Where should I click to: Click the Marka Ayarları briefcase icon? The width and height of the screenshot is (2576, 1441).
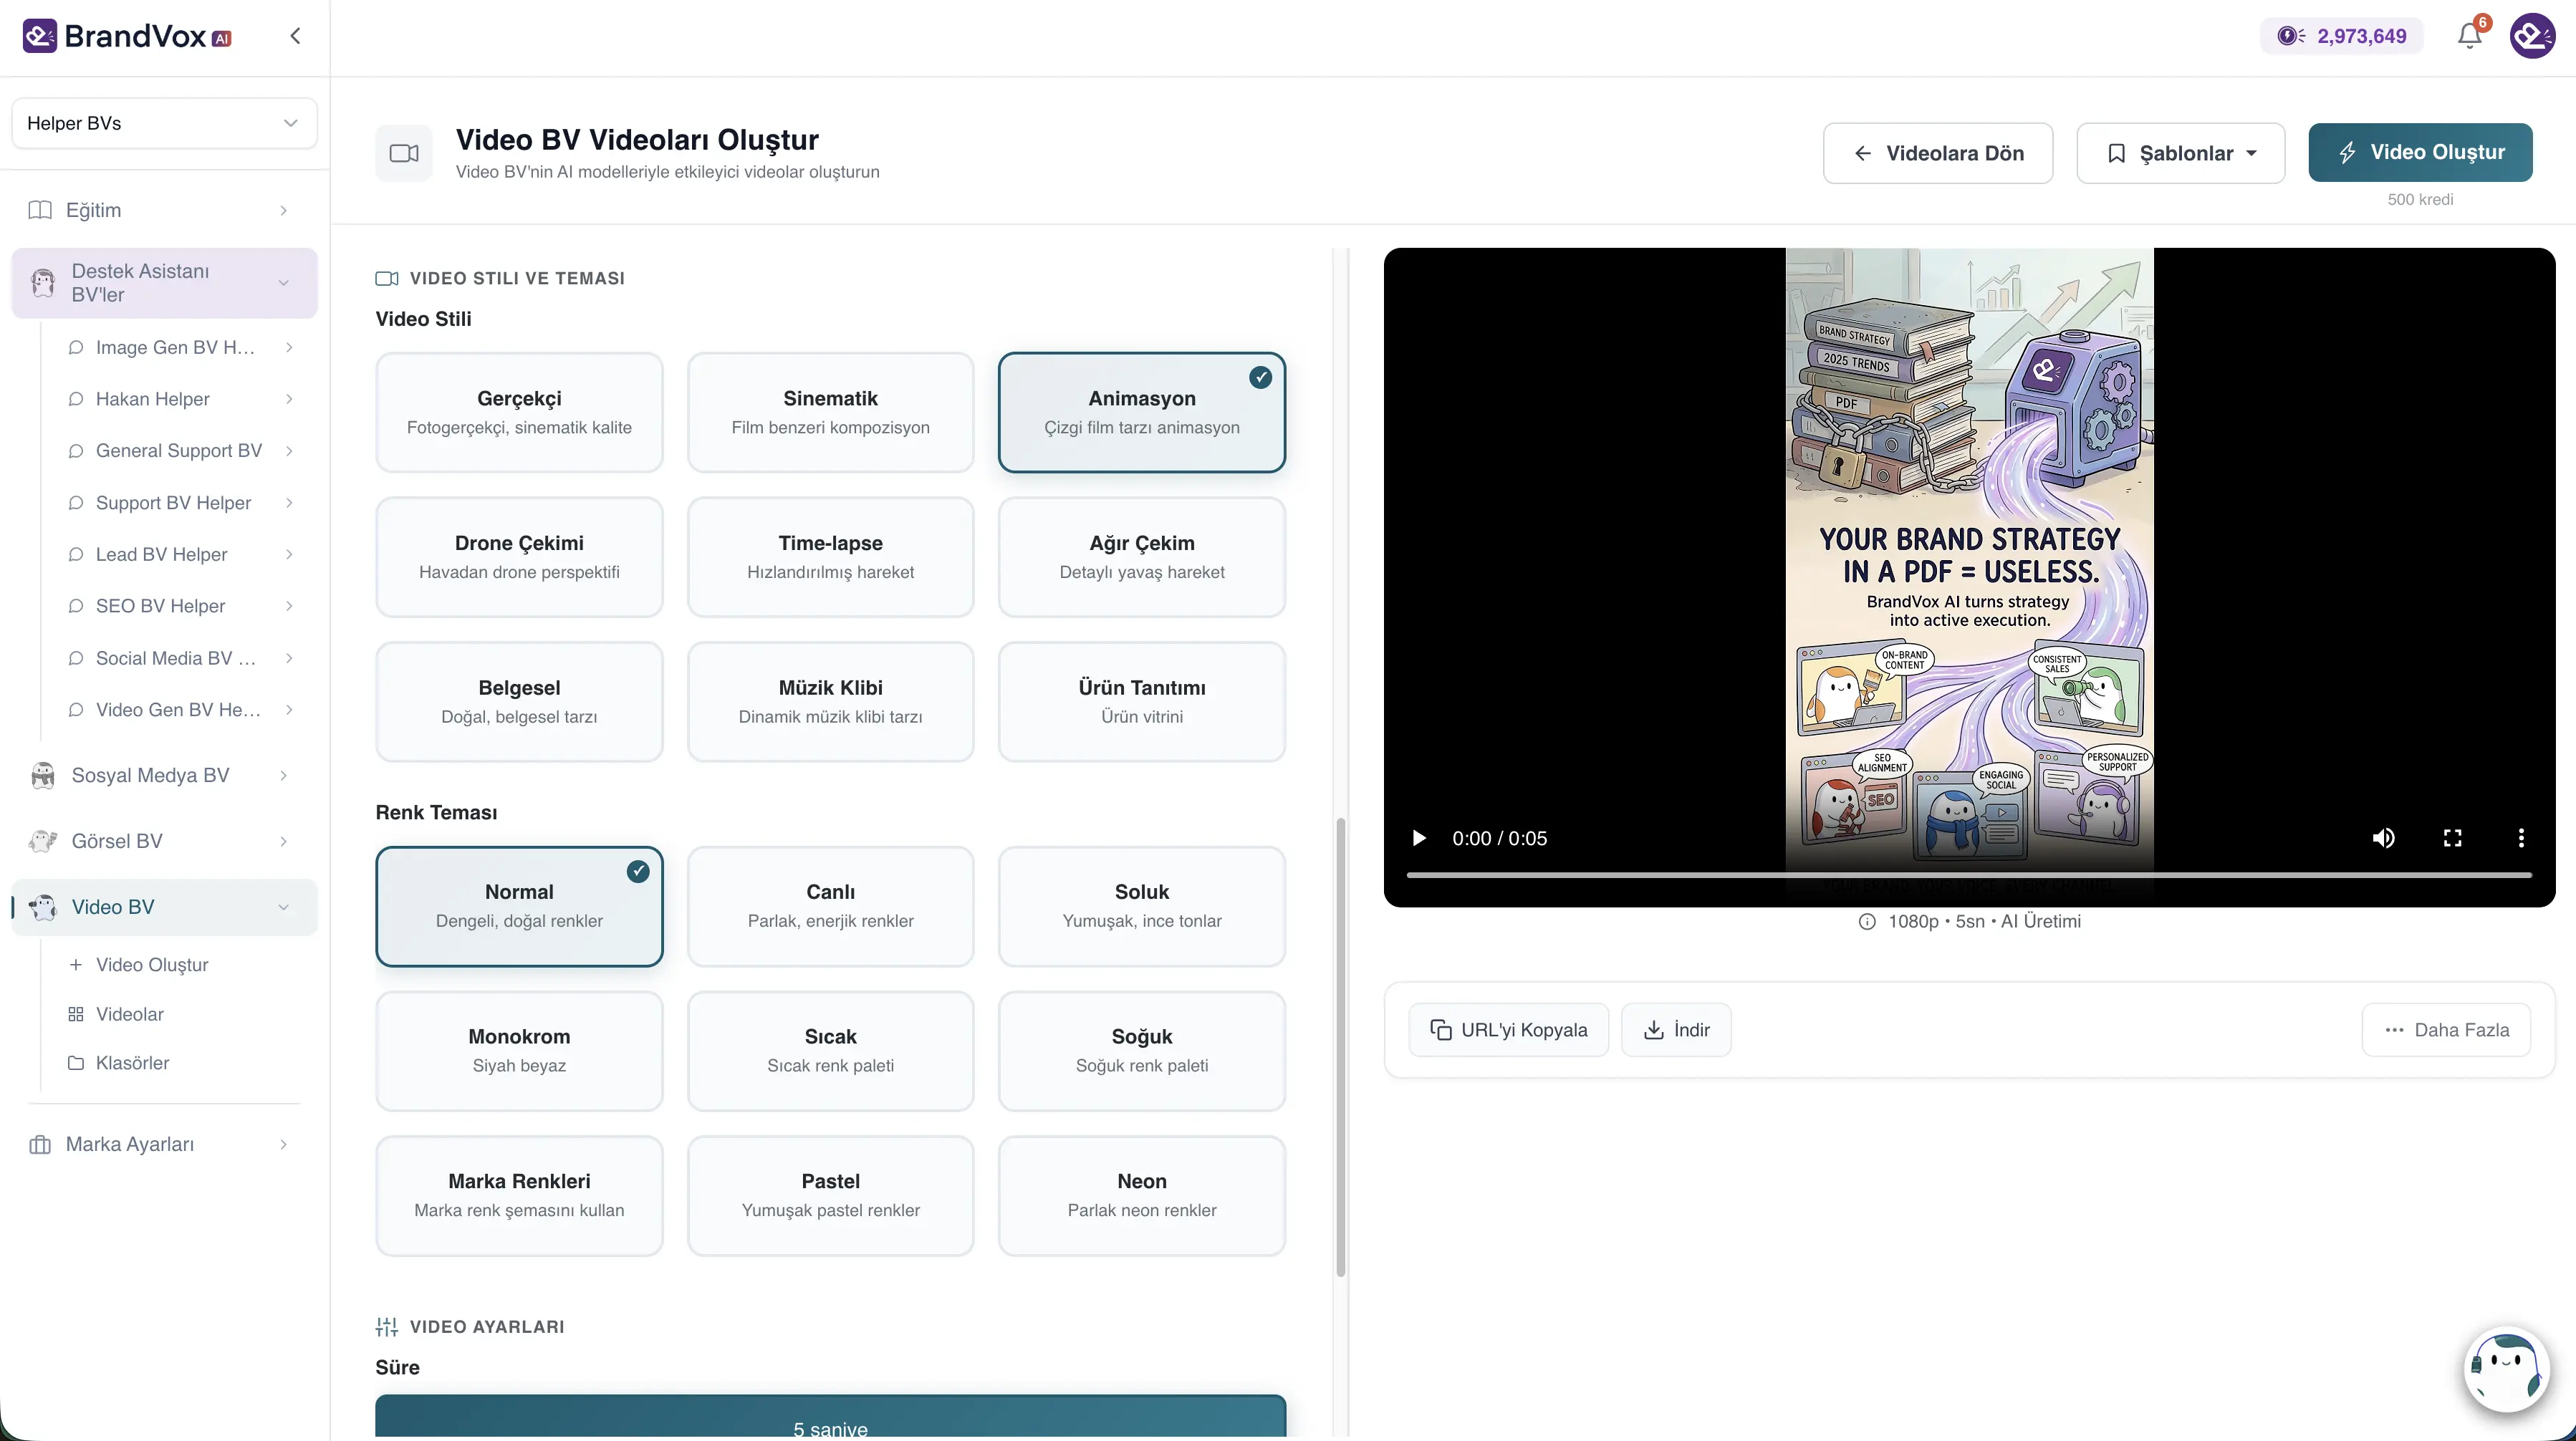pyautogui.click(x=40, y=1144)
